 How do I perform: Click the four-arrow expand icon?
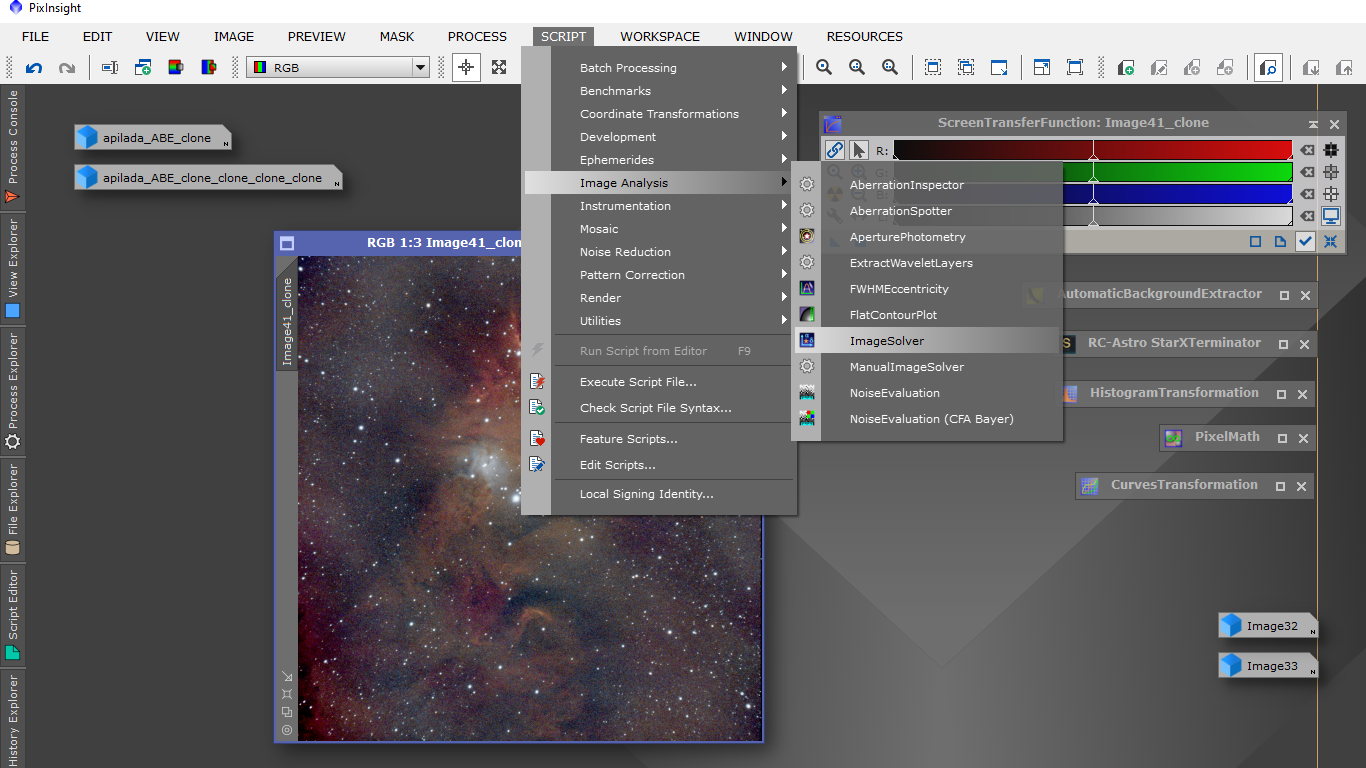499,68
